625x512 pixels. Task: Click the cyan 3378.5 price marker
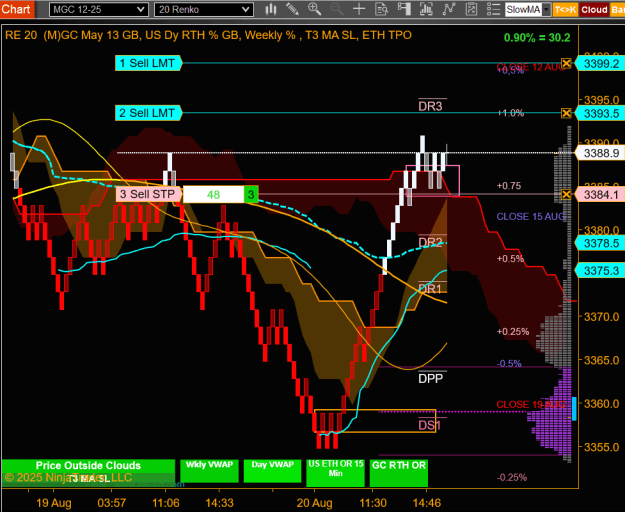click(600, 243)
